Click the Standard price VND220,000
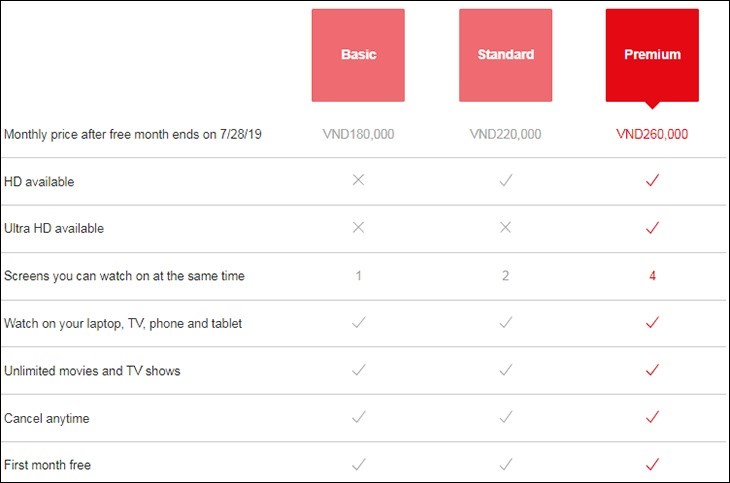730x483 pixels. [505, 134]
